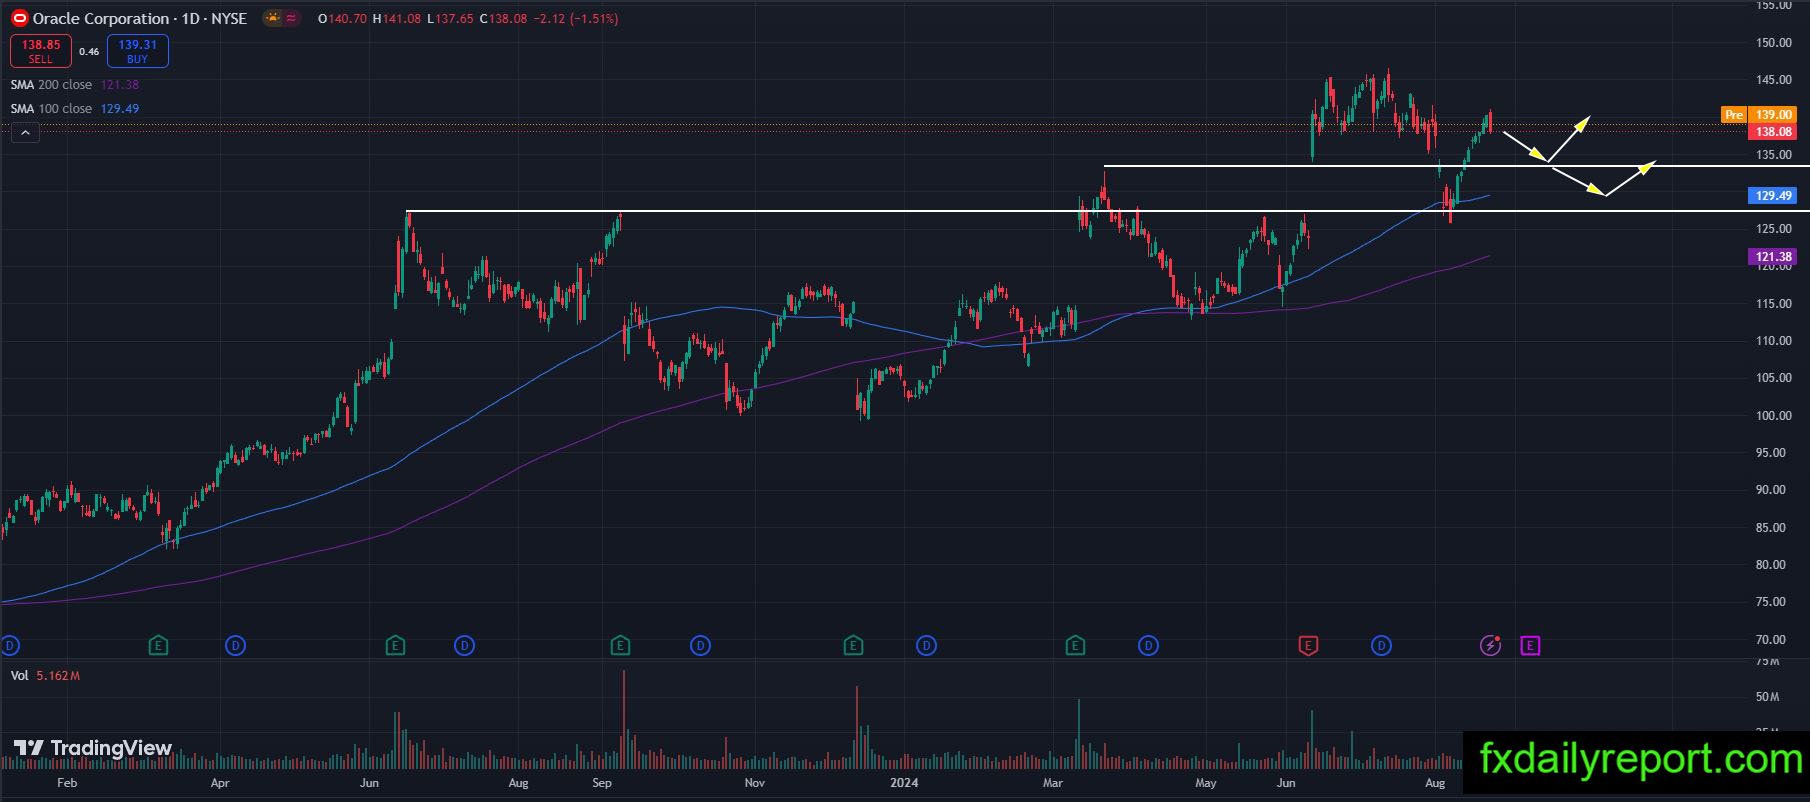
Task: Open the dividend D marker for April 2023
Action: 235,646
